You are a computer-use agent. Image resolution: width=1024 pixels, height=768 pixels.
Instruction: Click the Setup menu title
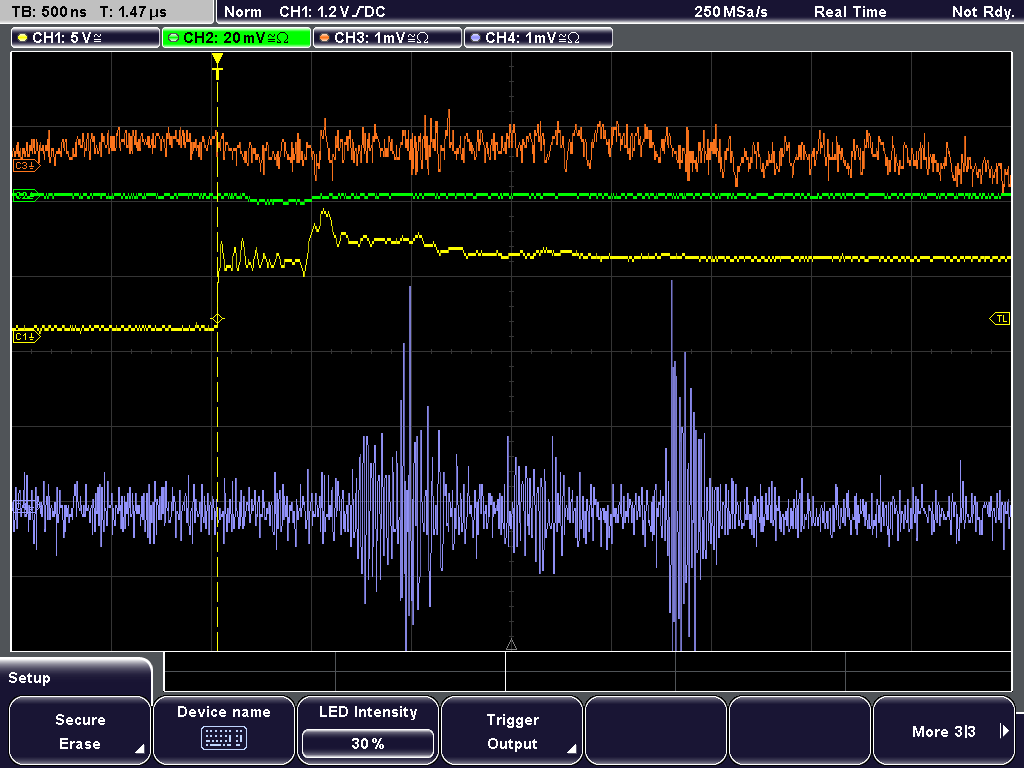click(29, 678)
